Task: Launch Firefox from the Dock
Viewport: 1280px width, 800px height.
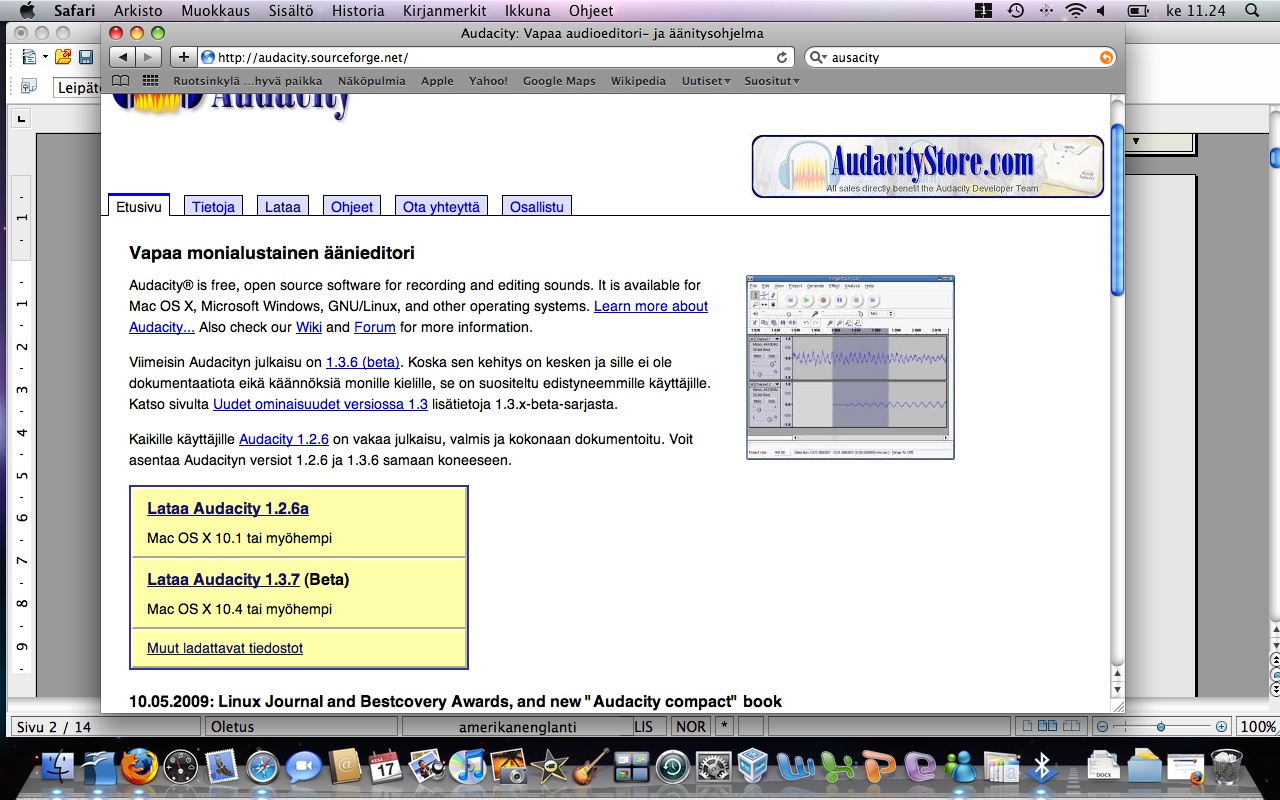Action: tap(139, 767)
